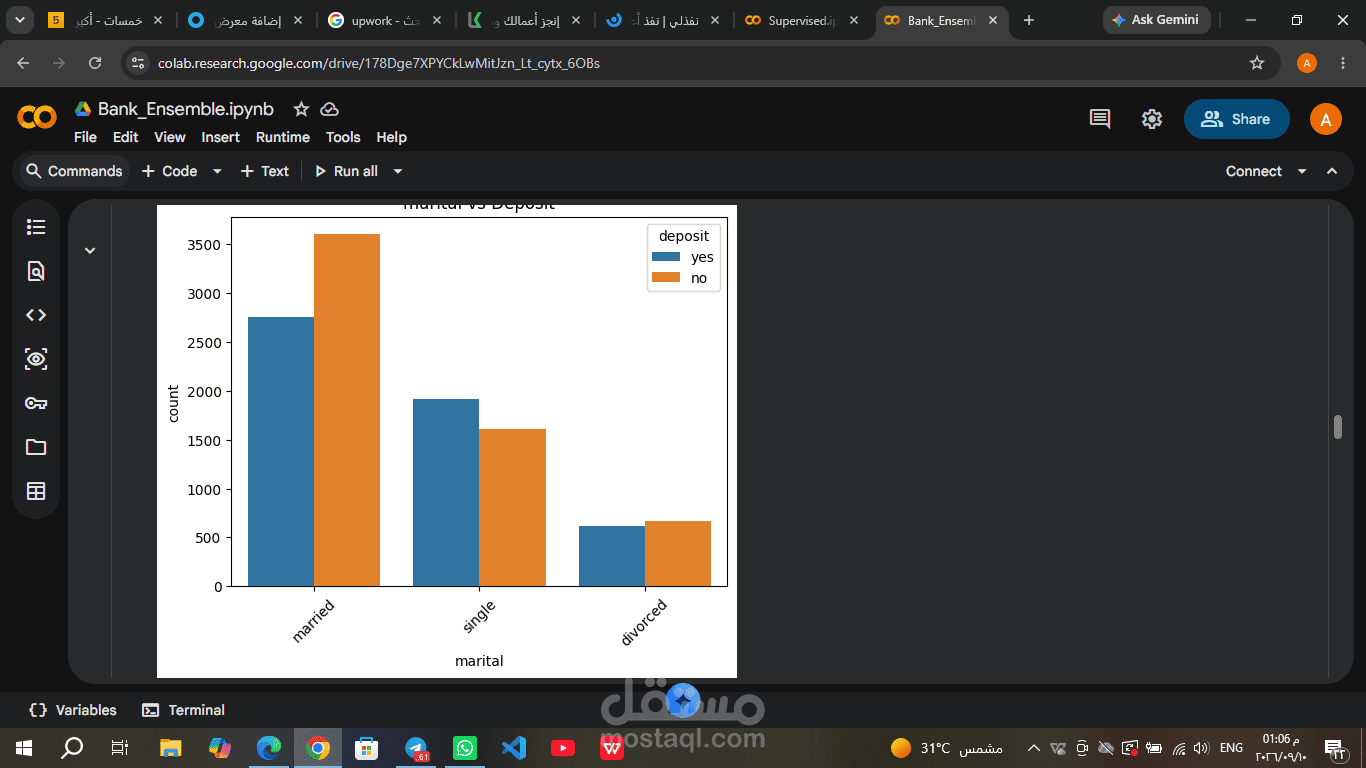
Task: Open a new browser tab
Action: click(1029, 20)
